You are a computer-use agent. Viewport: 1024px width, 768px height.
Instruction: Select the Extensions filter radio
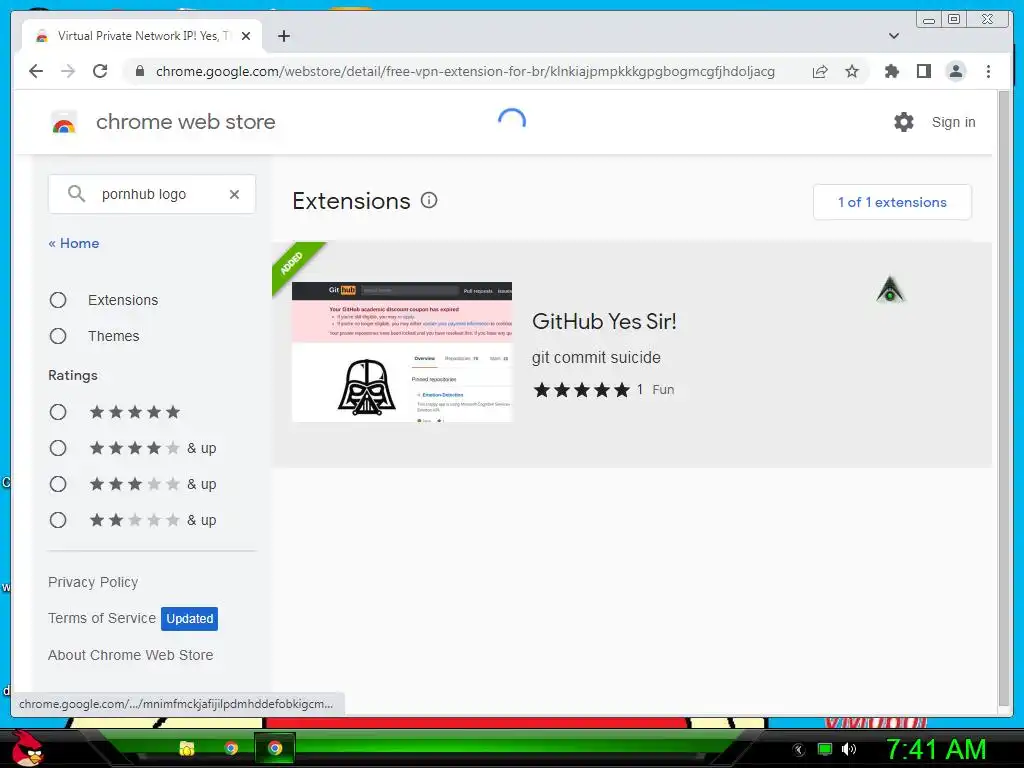click(58, 300)
